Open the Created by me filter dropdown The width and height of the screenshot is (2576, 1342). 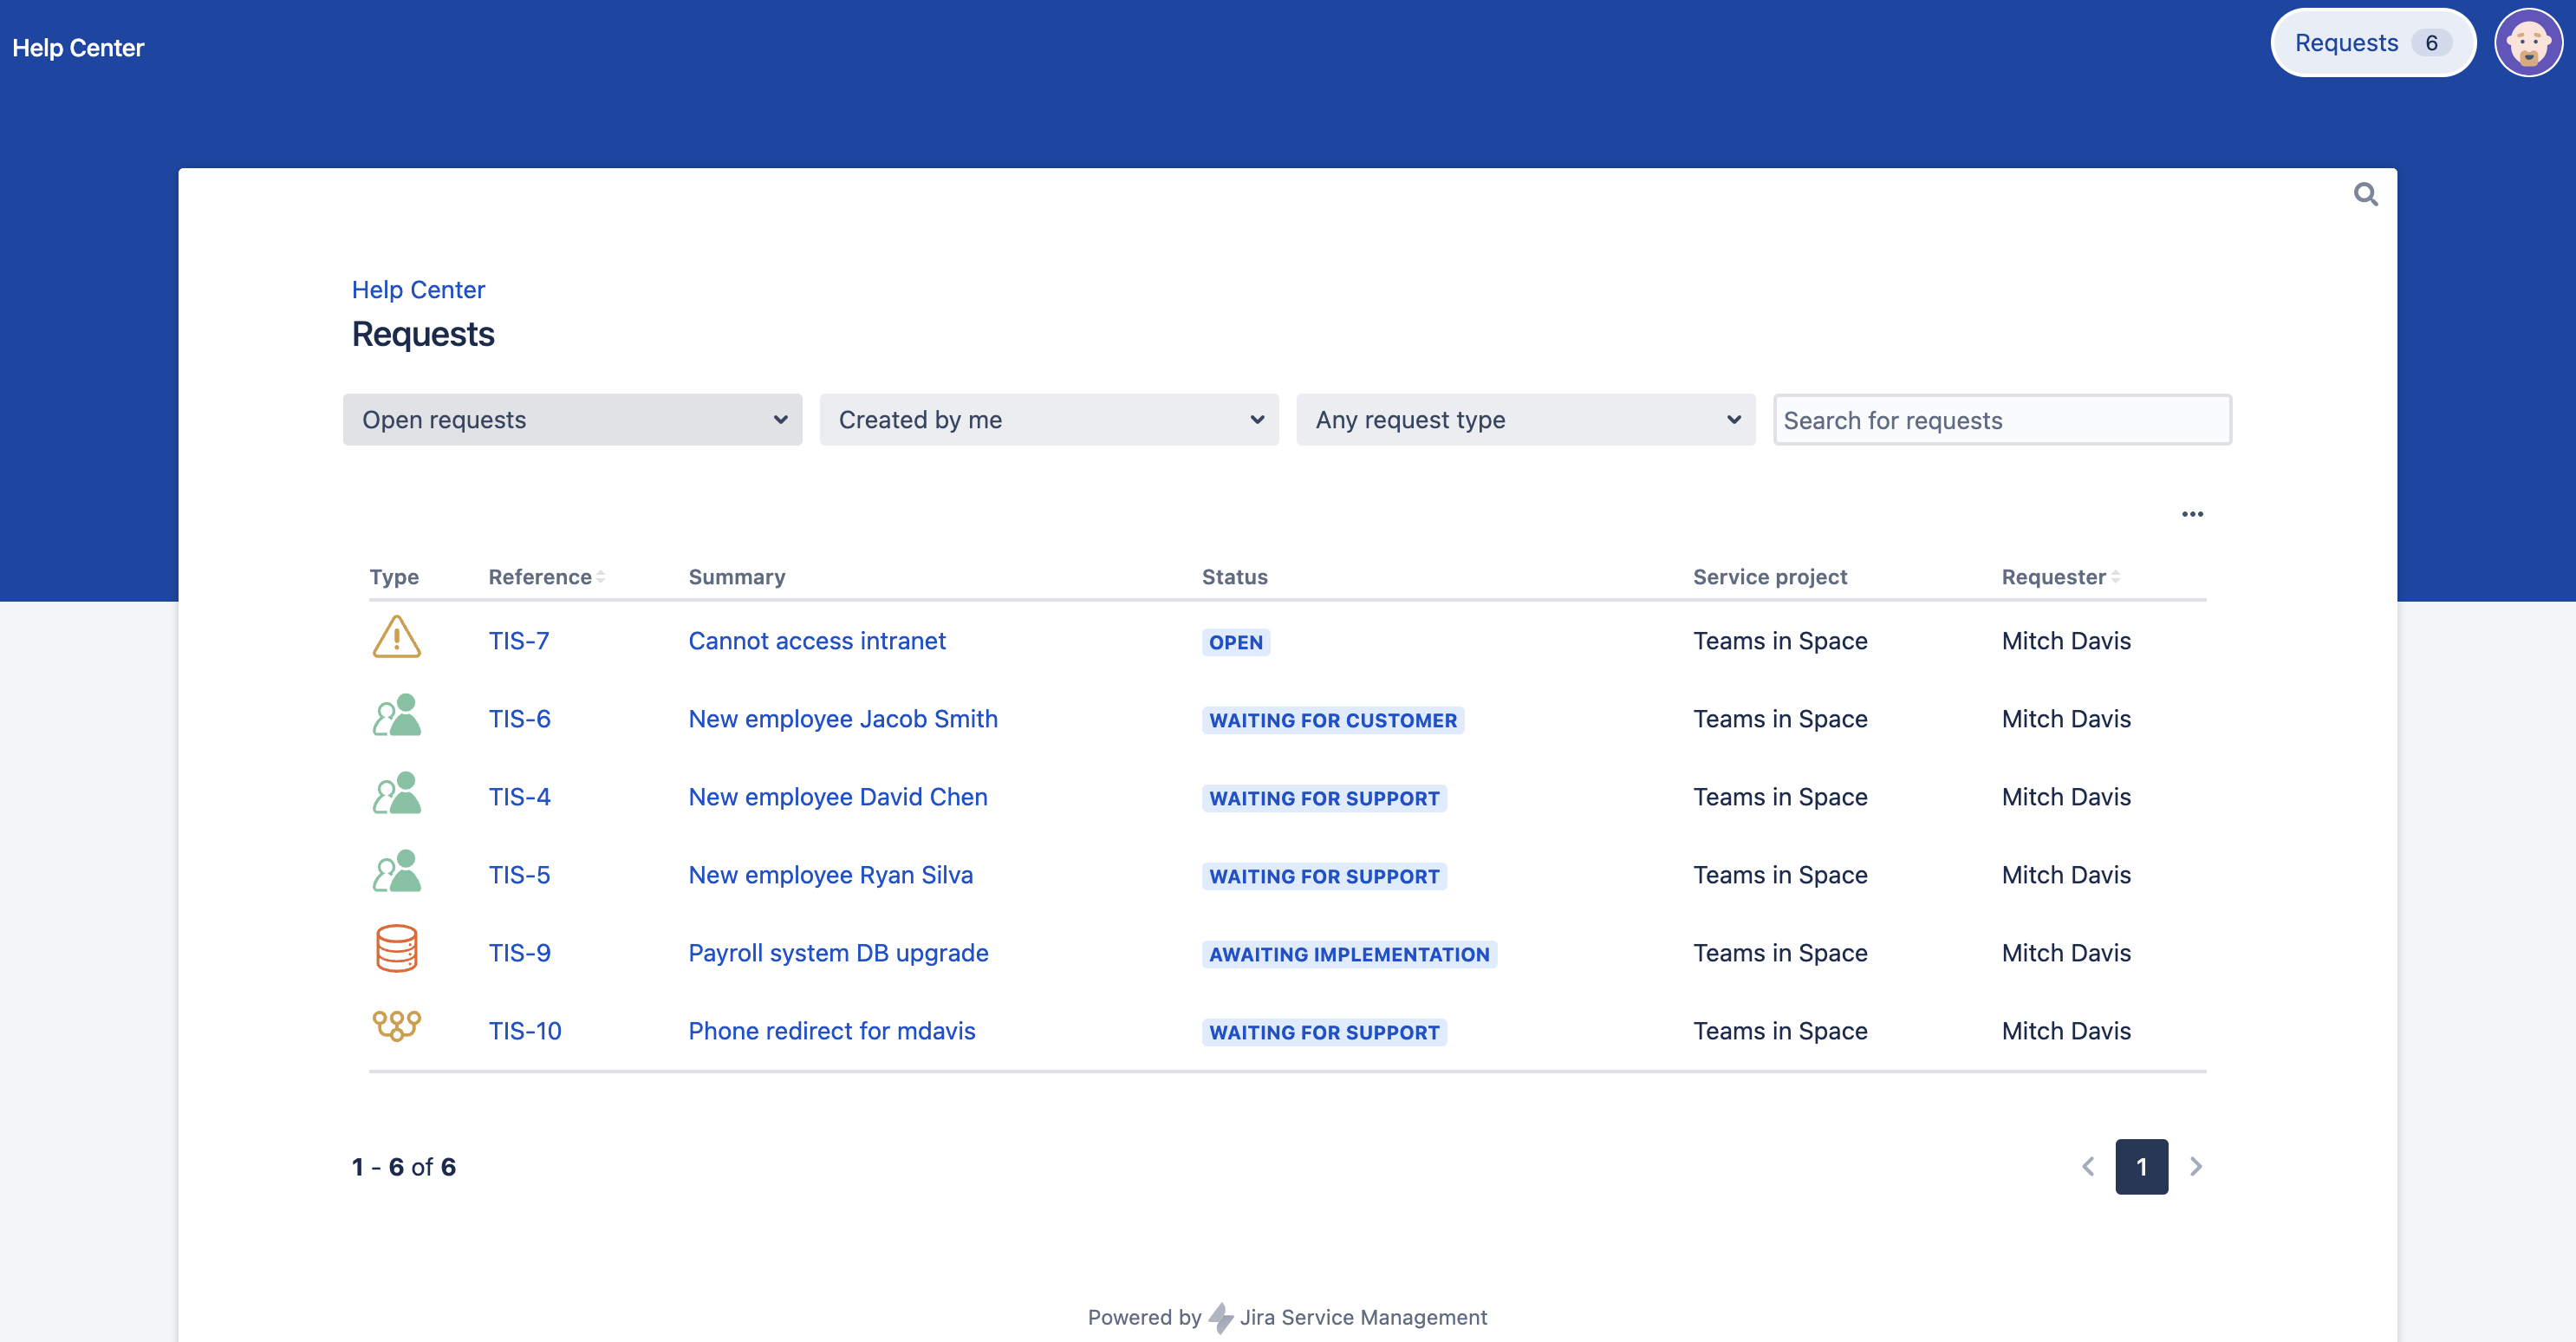[x=1048, y=420]
